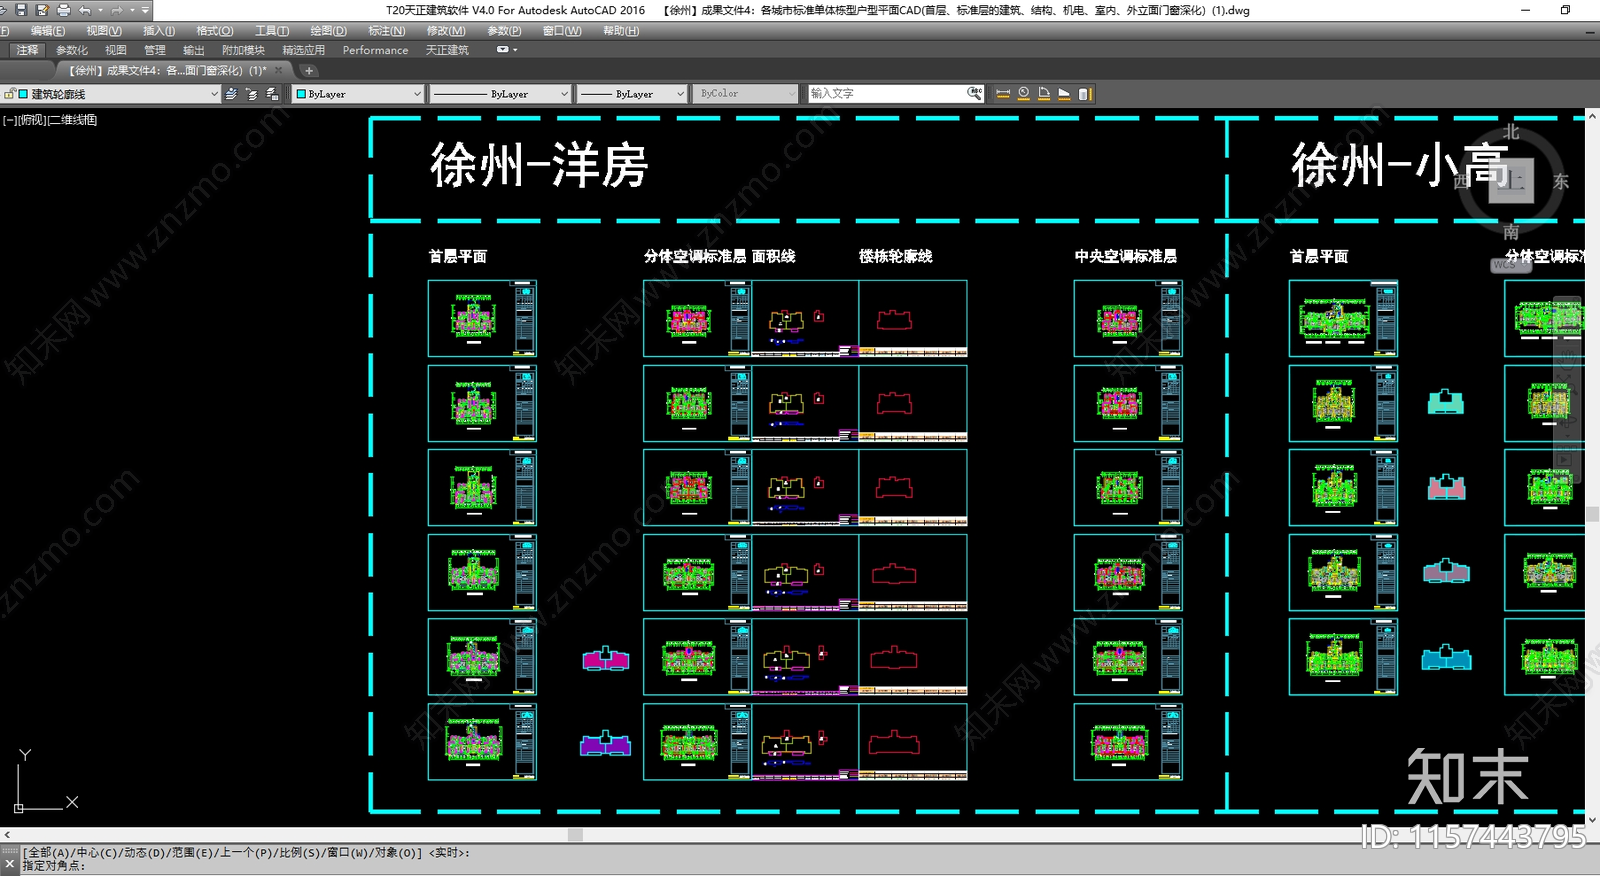Undo the last action

85,10
